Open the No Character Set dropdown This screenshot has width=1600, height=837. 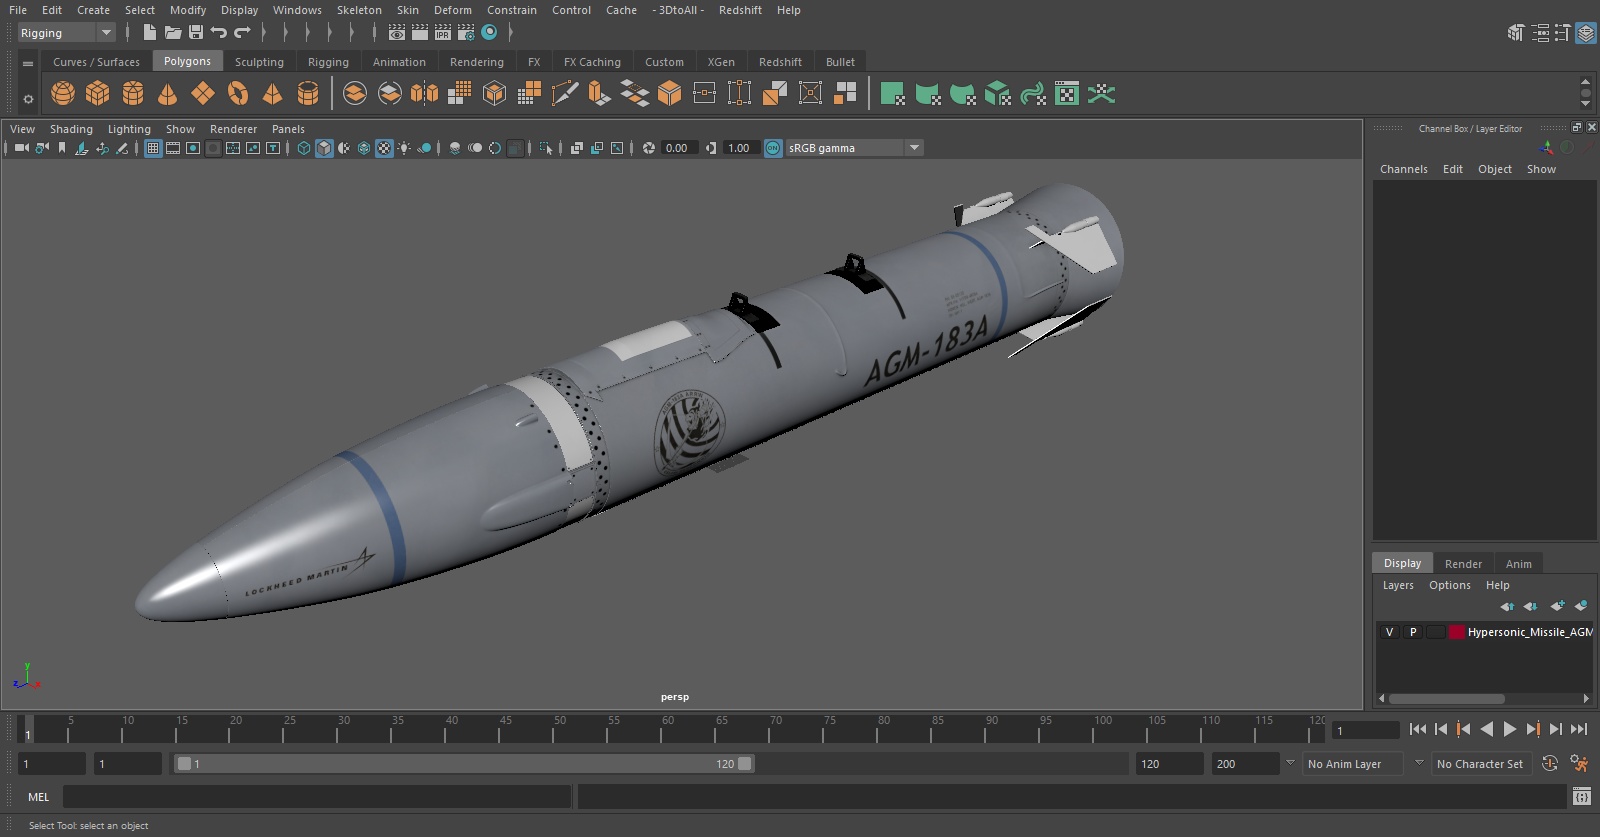[1480, 764]
